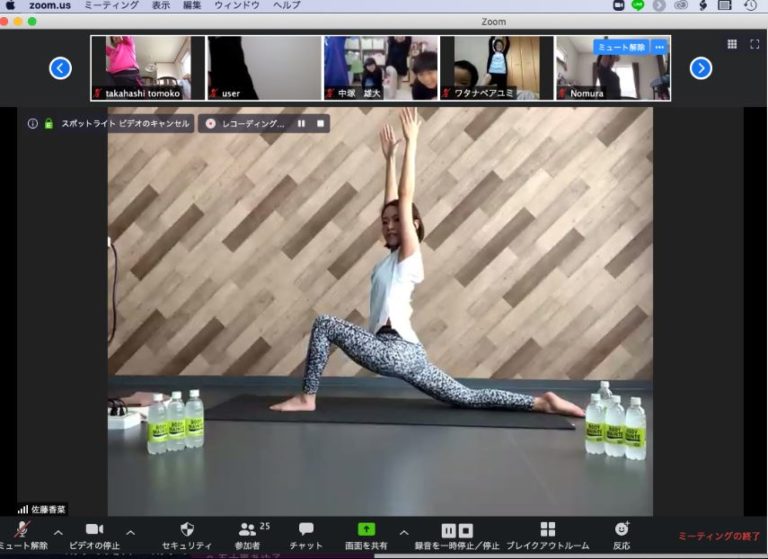
Task: Open the chat bubble icon
Action: pos(306,529)
